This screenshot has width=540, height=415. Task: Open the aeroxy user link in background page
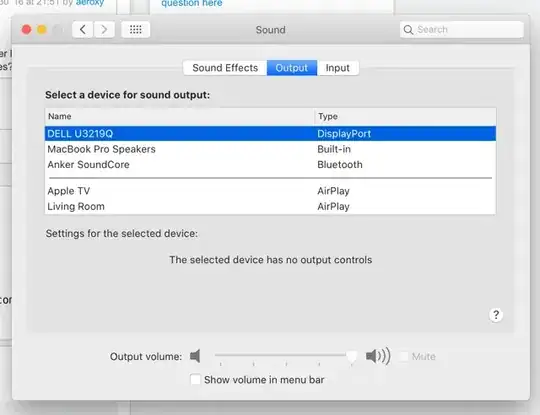pos(90,3)
